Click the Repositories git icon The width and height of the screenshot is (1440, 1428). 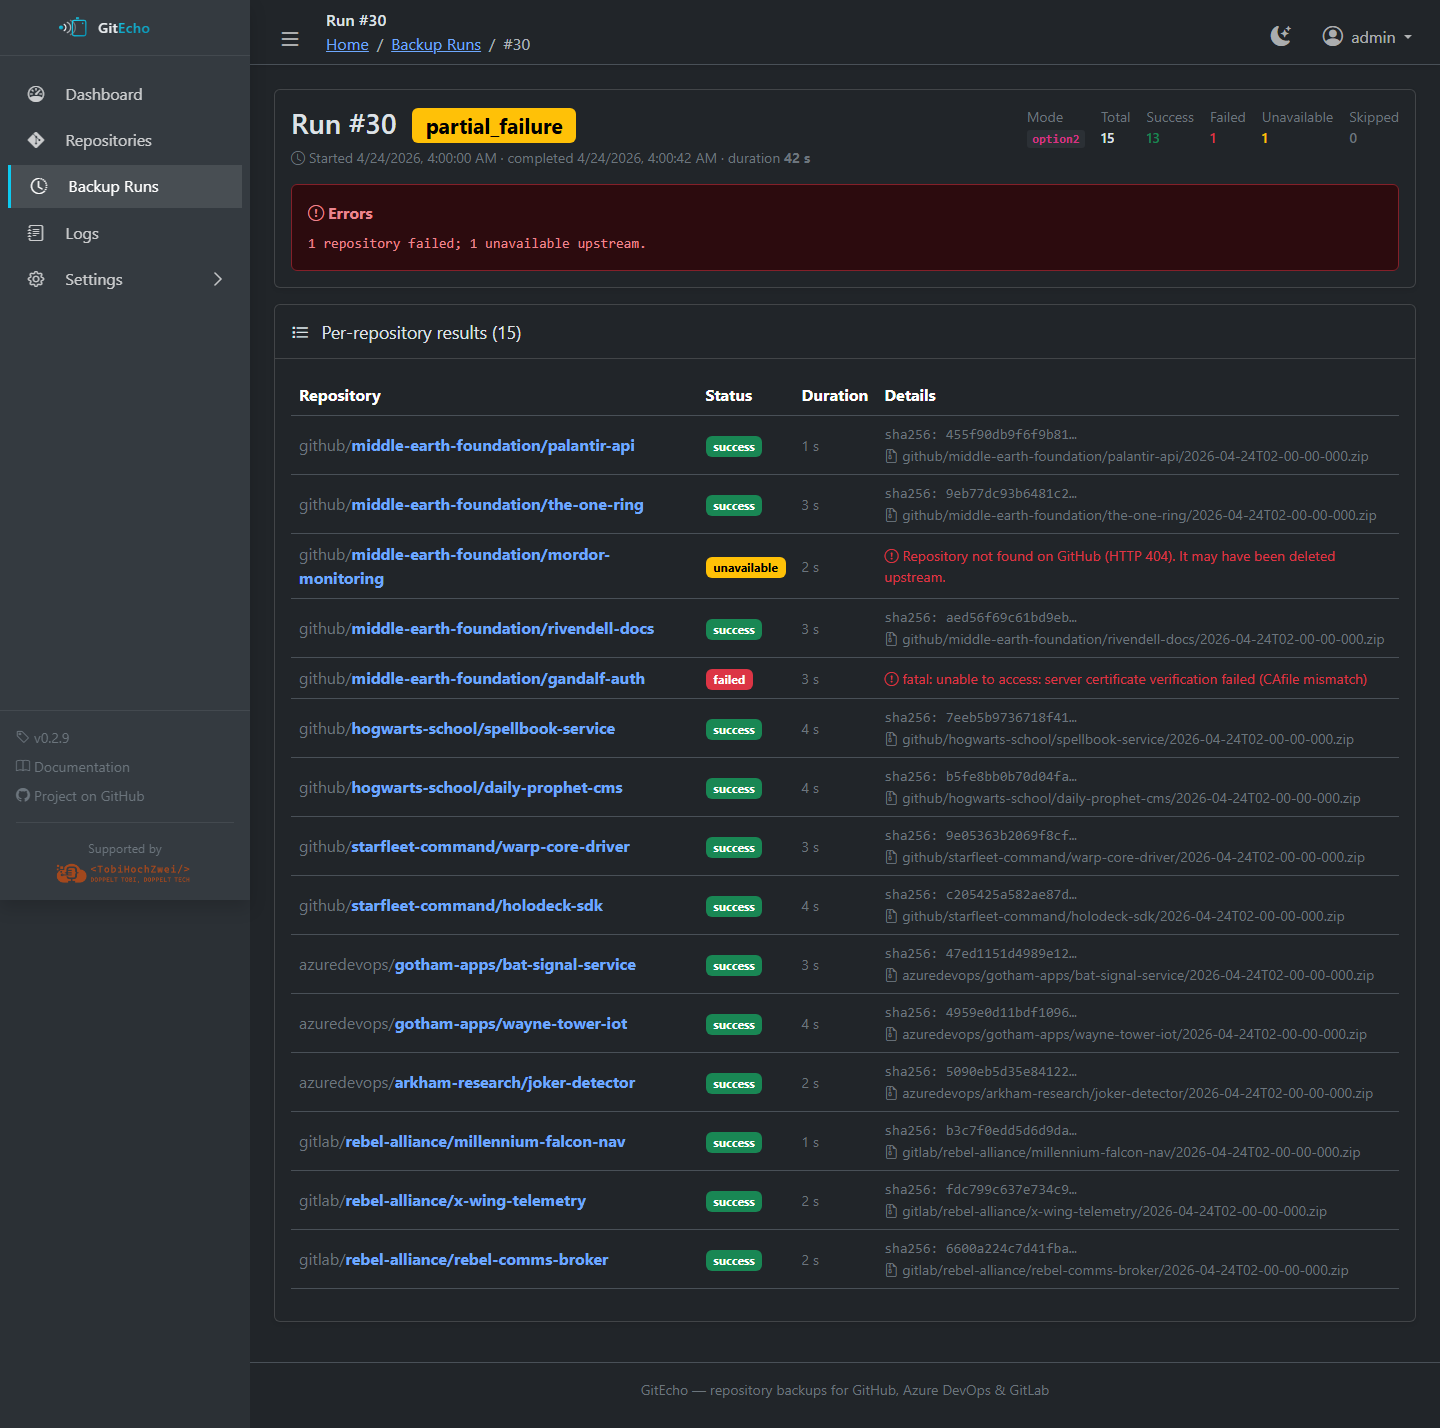coord(36,140)
